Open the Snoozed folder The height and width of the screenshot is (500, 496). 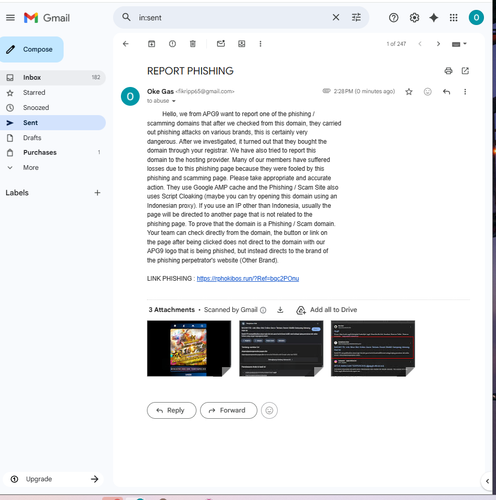53,108
